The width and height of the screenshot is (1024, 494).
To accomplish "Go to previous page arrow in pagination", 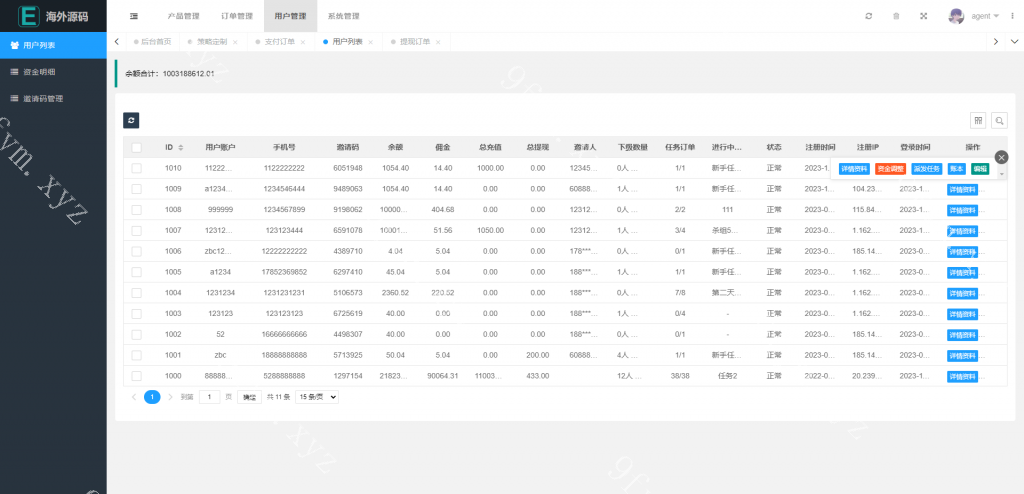I will tap(134, 397).
